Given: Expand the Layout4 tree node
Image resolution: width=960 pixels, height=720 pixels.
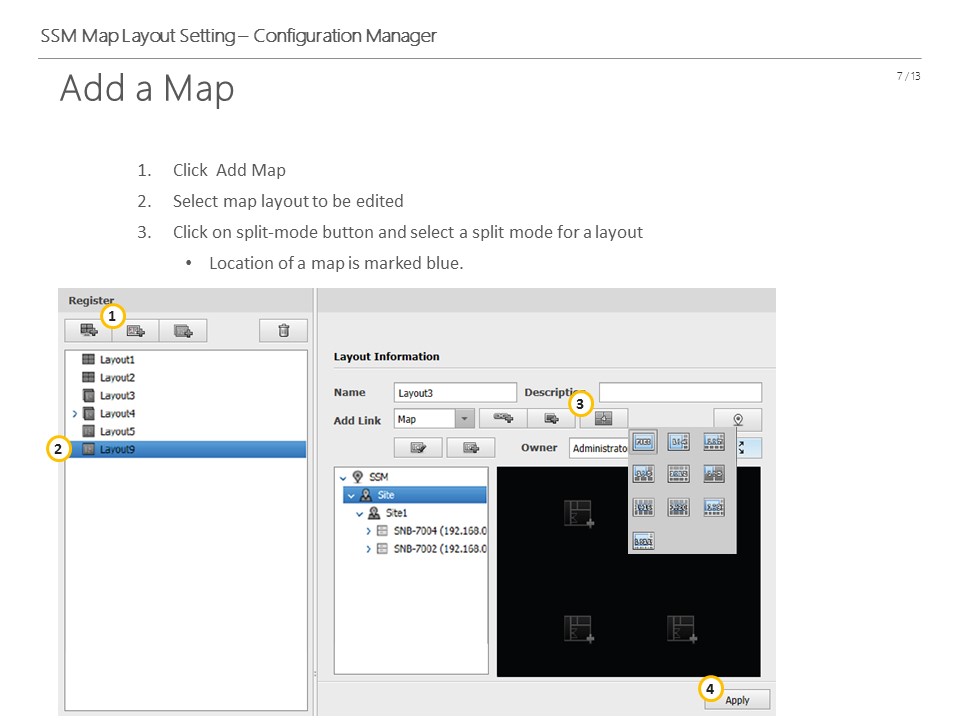Looking at the screenshot, I should pyautogui.click(x=74, y=414).
